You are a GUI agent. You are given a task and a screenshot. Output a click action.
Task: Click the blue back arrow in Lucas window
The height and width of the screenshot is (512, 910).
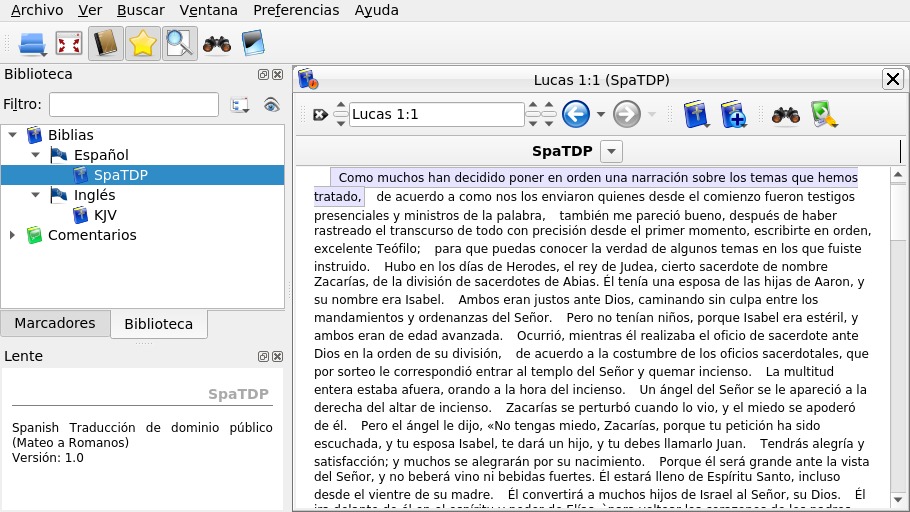[575, 114]
